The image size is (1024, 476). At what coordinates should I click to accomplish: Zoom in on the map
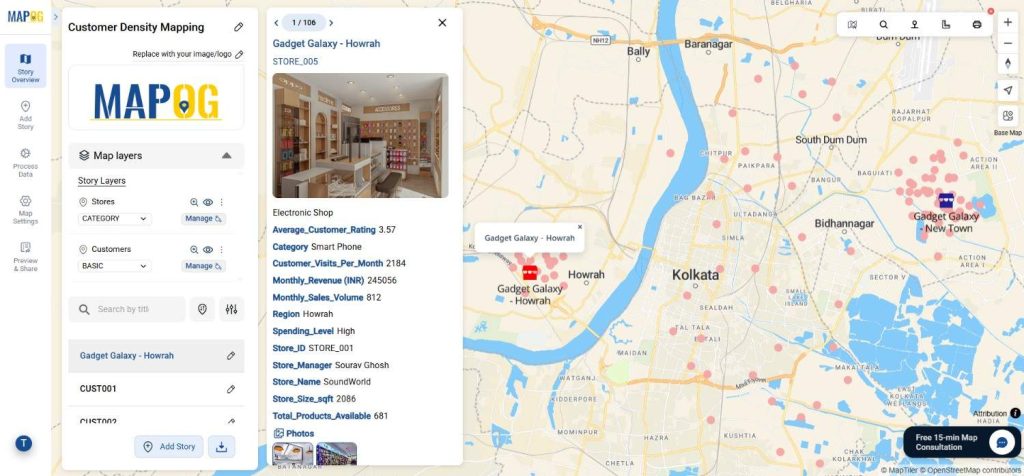(x=1007, y=22)
